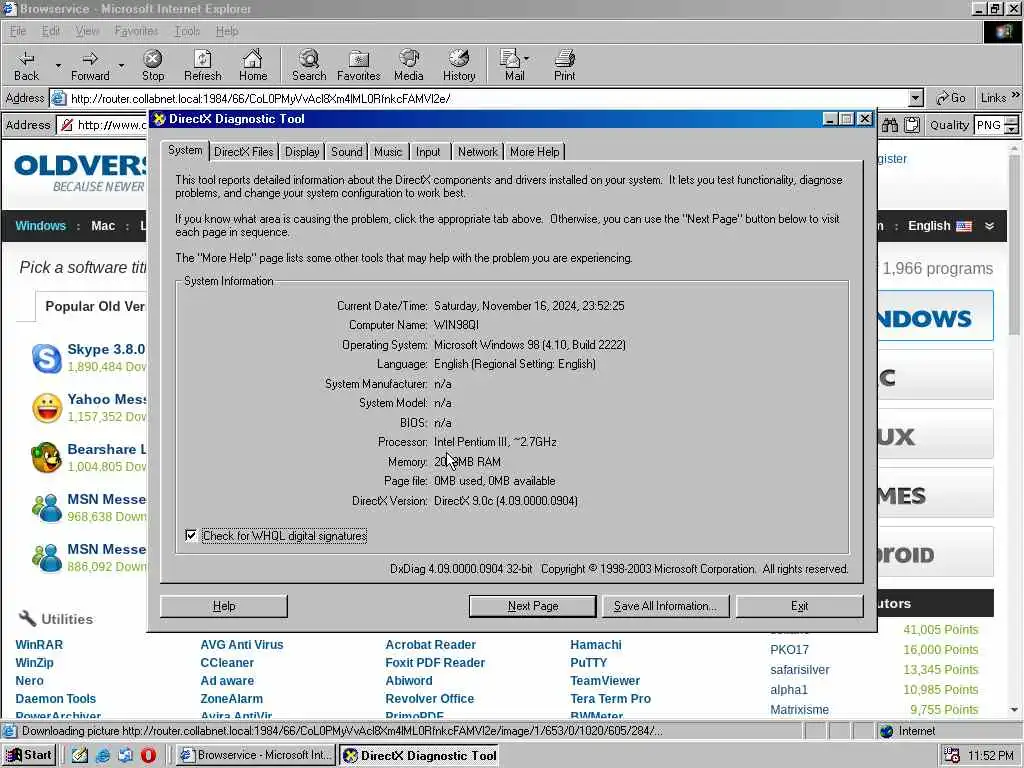Image resolution: width=1024 pixels, height=768 pixels.
Task: Launch Internet Explorer from quick launch
Action: click(x=103, y=755)
